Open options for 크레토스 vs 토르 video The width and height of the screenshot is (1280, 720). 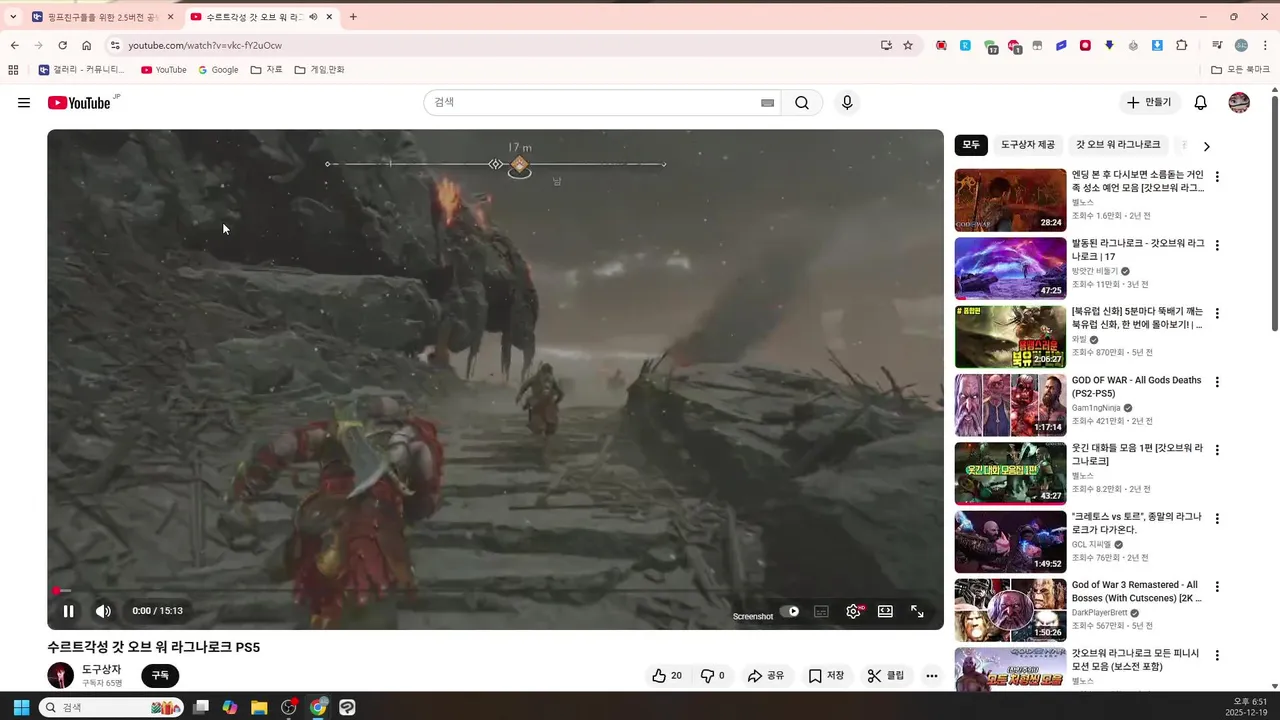(x=1217, y=519)
